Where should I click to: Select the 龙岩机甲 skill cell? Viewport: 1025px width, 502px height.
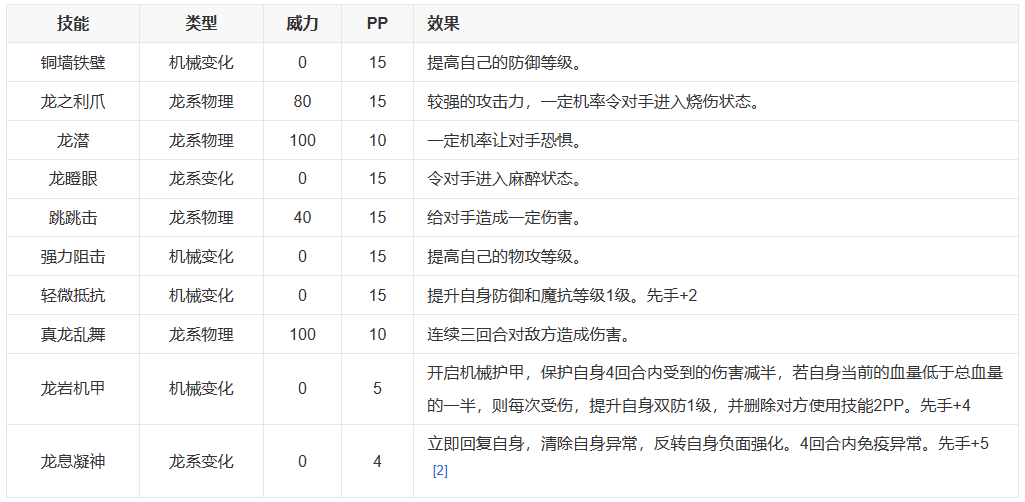[73, 389]
